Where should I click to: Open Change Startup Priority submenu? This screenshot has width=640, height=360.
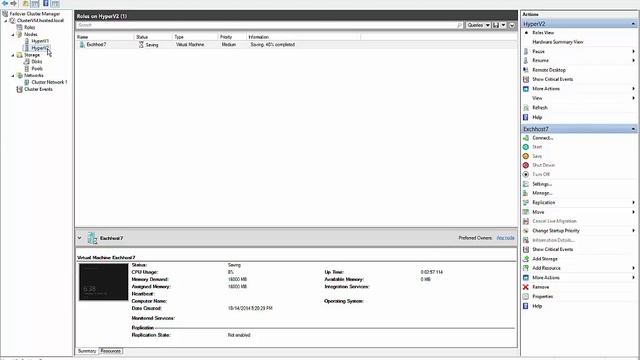[633, 231]
